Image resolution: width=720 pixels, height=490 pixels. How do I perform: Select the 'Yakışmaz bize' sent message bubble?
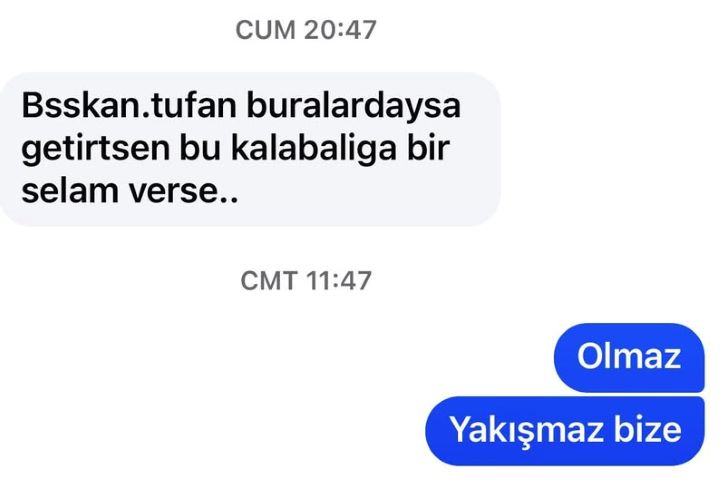point(565,431)
